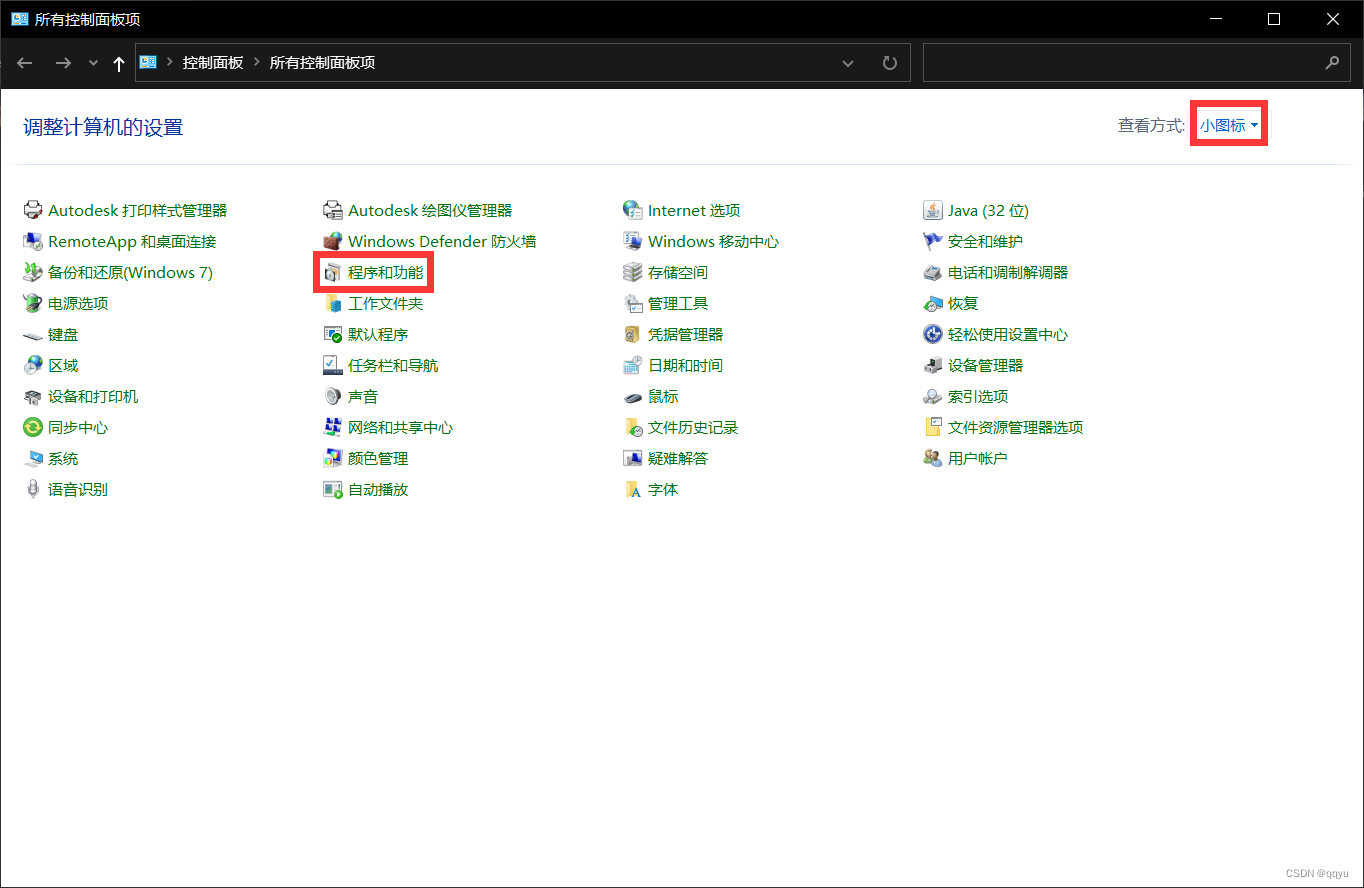1364x888 pixels.
Task: Click the 任务栏和导航 icon
Action: coord(333,365)
